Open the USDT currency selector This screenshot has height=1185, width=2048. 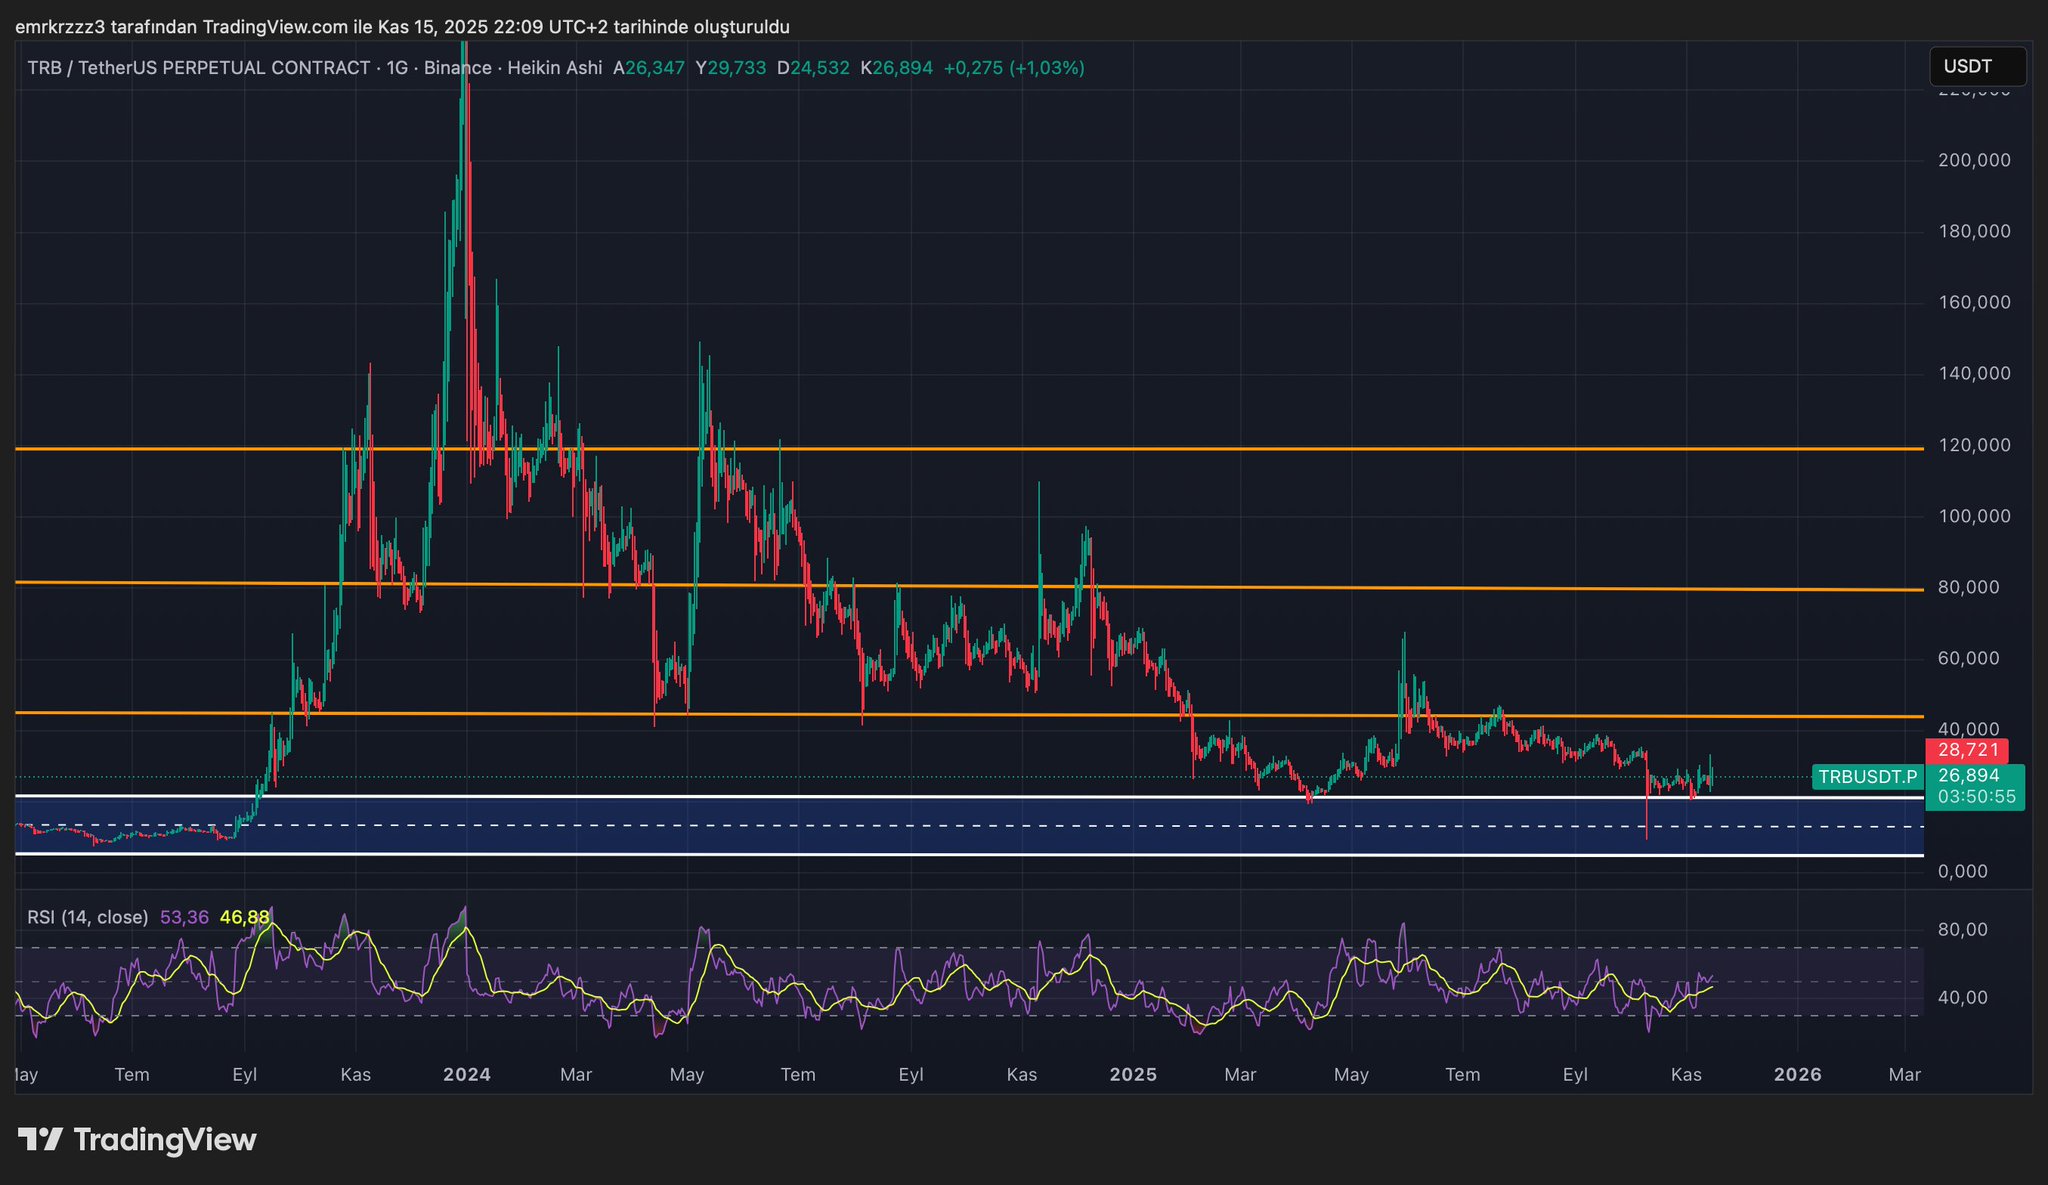[1976, 67]
